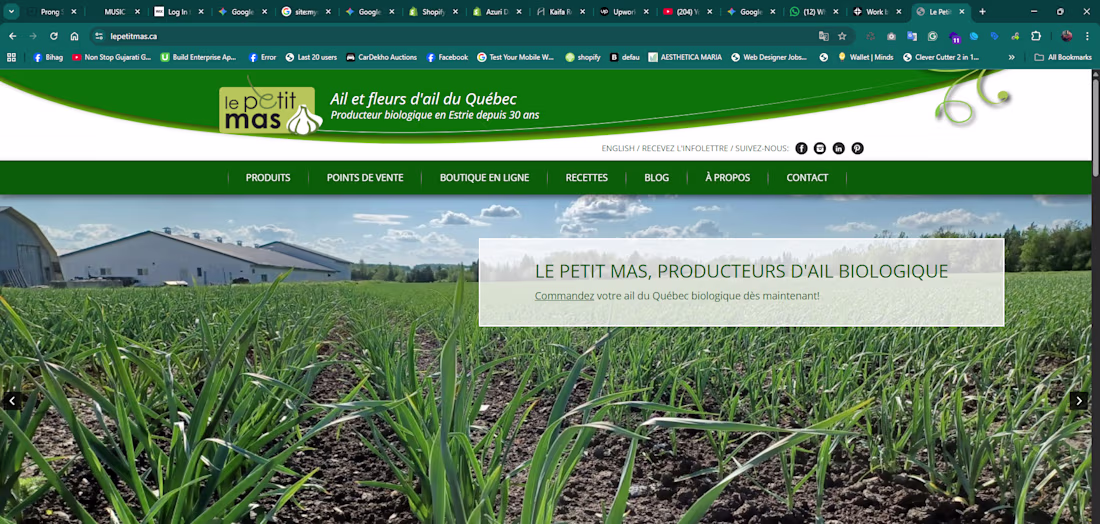This screenshot has height=524, width=1100.
Task: Open the Test Your Mobile W... bookmark
Action: coord(516,58)
